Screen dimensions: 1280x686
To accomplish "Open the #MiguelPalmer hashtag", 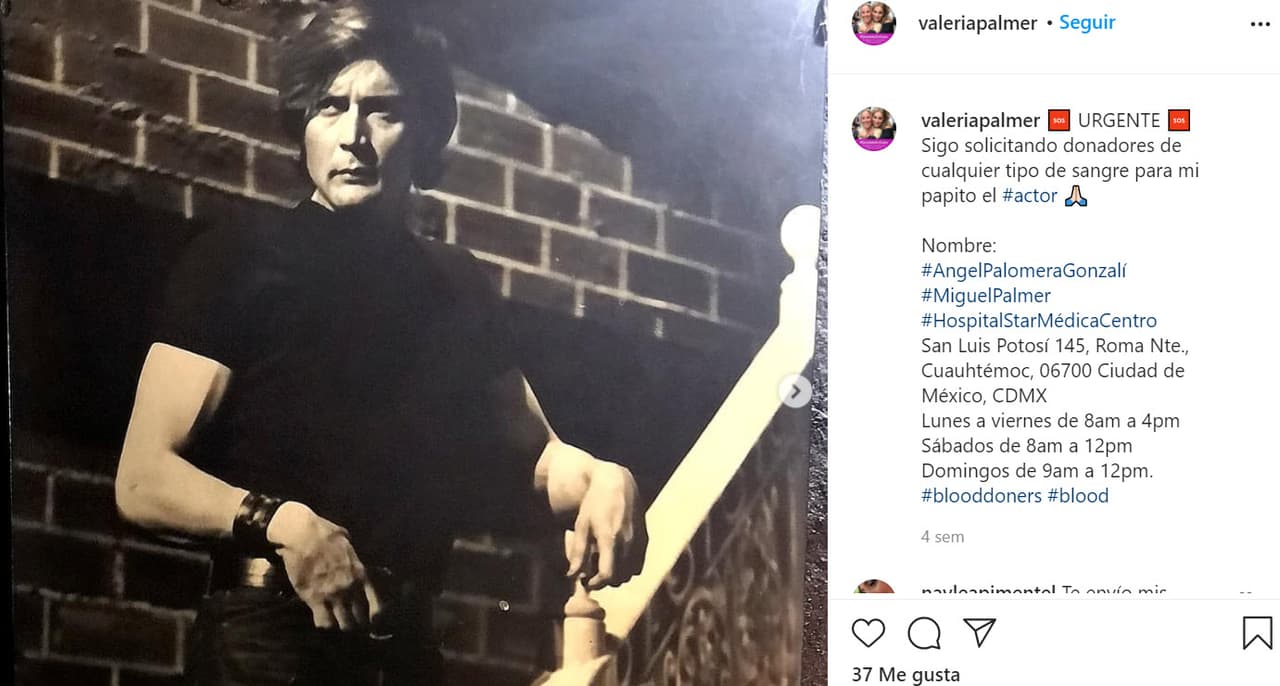I will pyautogui.click(x=985, y=295).
